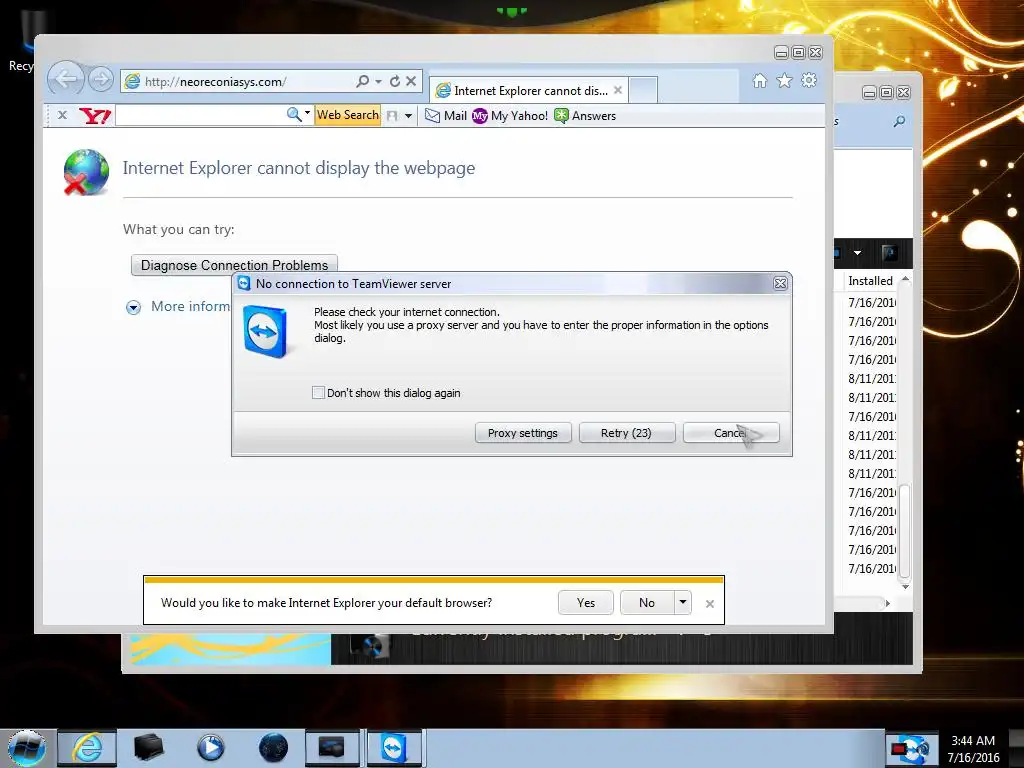Click Yes to make IE default browser

(x=586, y=603)
